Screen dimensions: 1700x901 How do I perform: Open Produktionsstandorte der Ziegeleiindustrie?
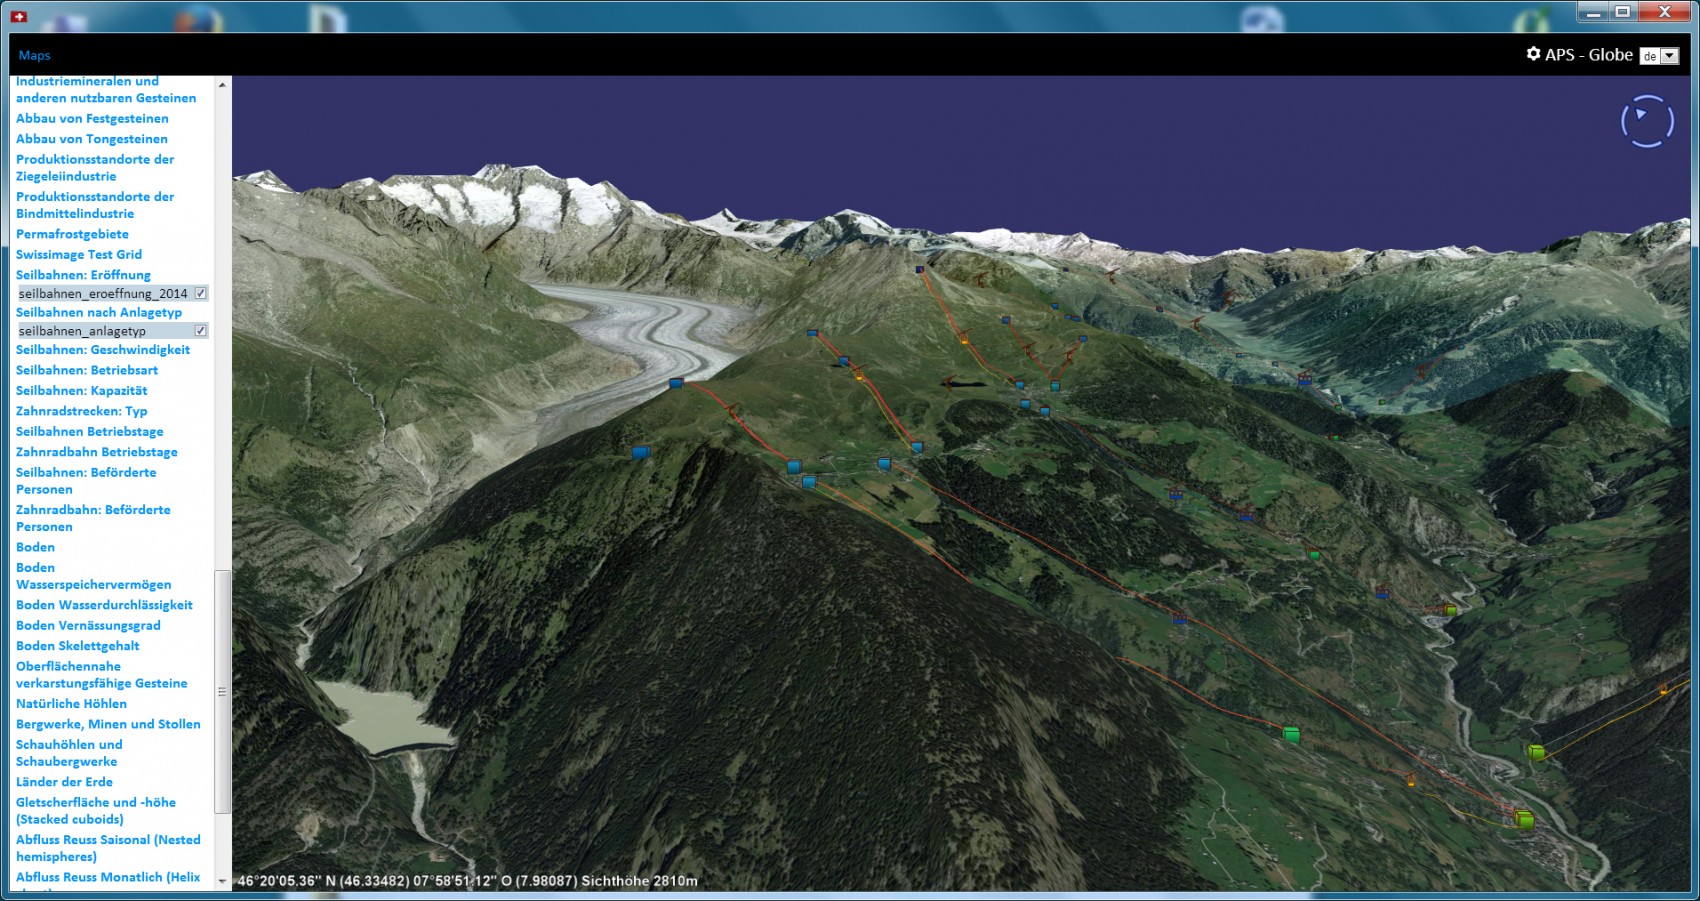point(95,167)
